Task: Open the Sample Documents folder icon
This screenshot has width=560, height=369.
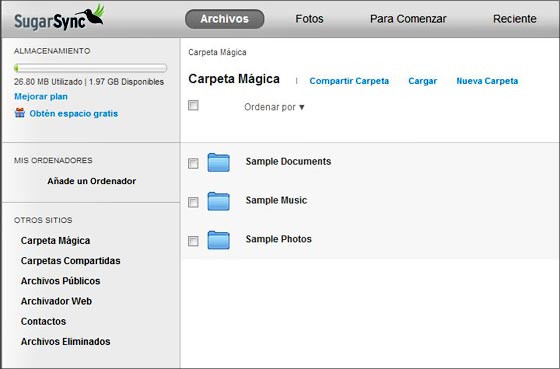Action: [x=218, y=163]
